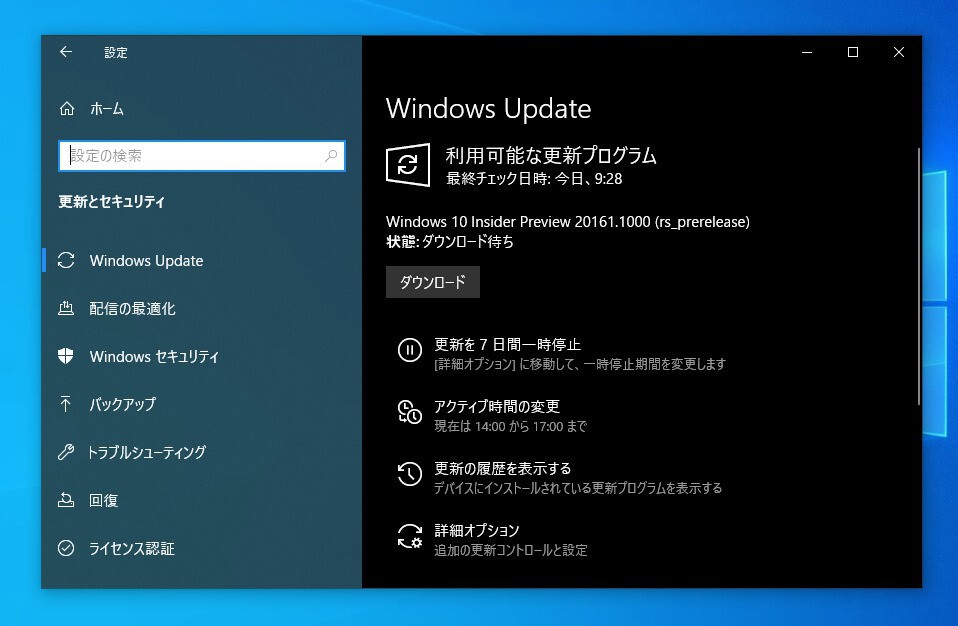Open トラブルシューティング page
The image size is (958, 626).
click(147, 453)
